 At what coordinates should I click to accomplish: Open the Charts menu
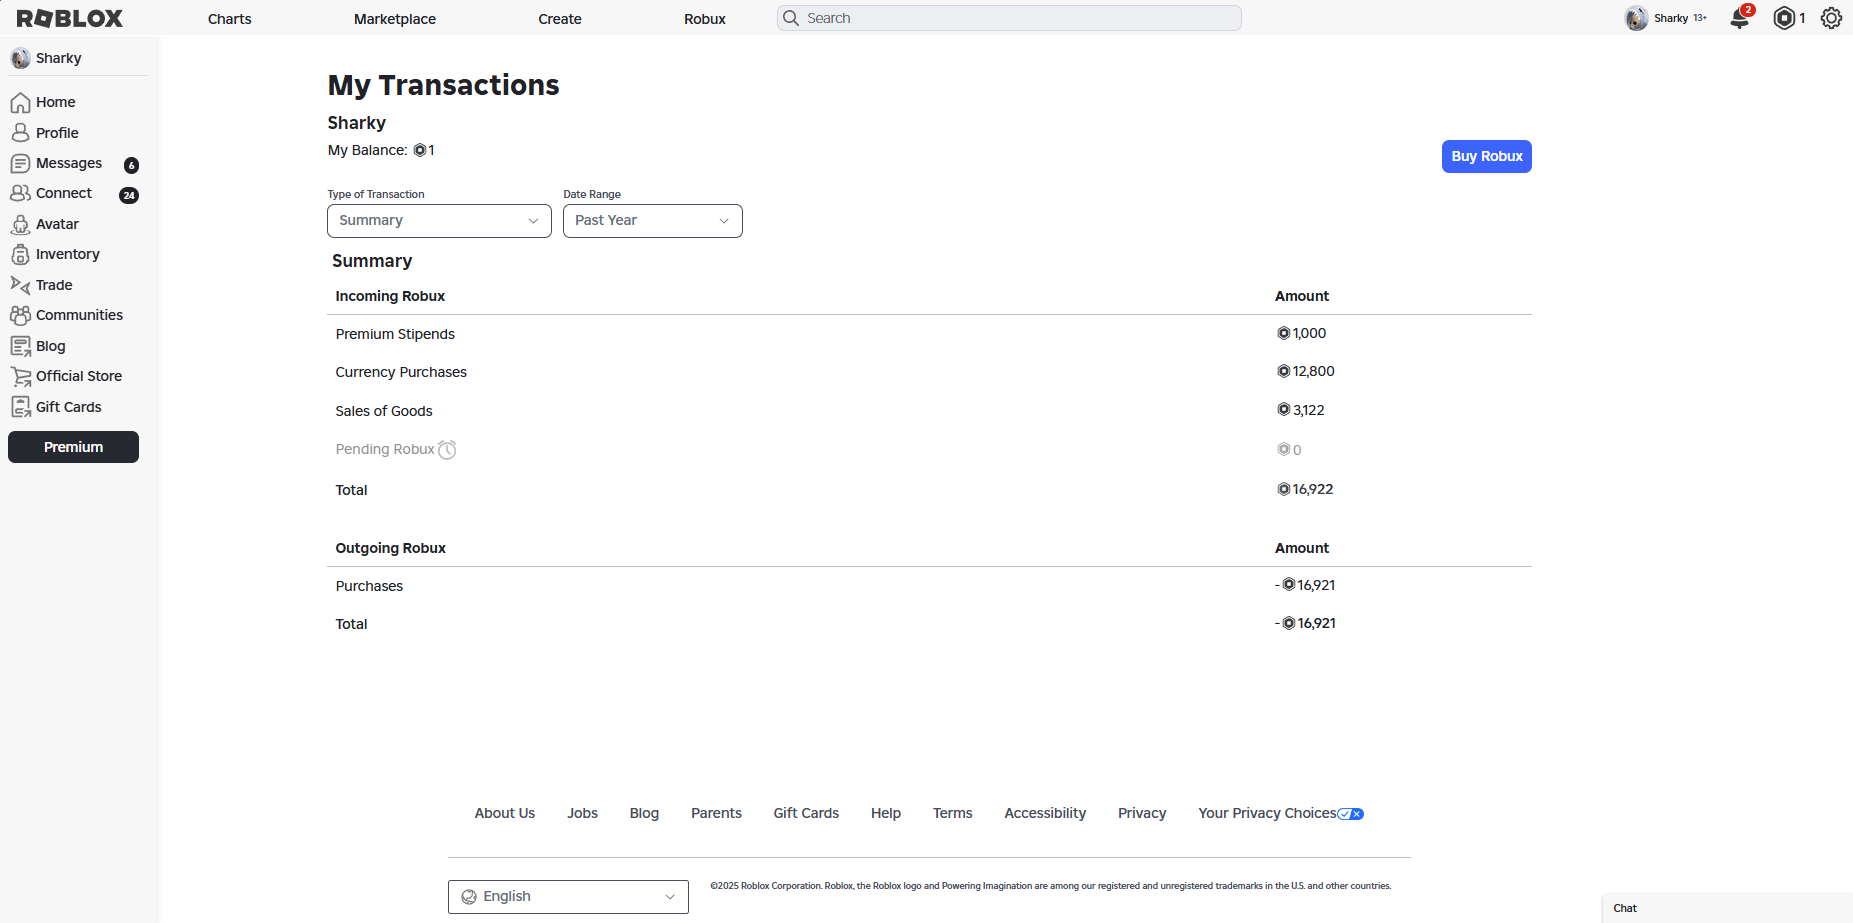[x=230, y=19]
